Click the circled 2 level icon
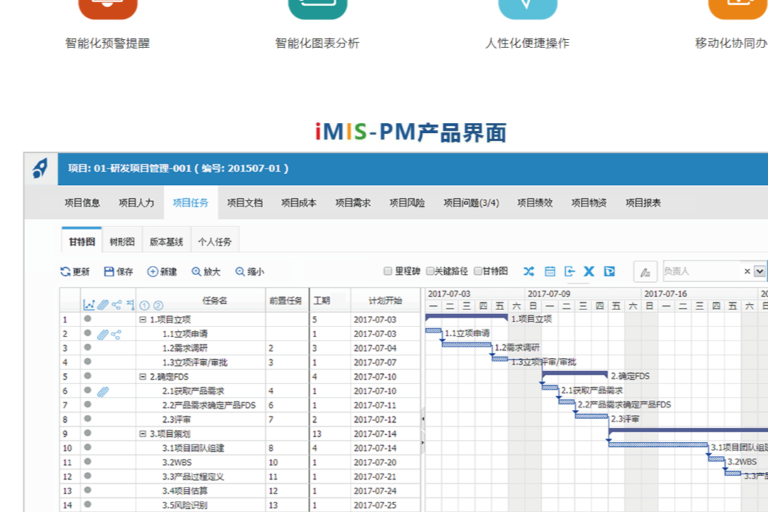This screenshot has width=768, height=512. click(158, 305)
